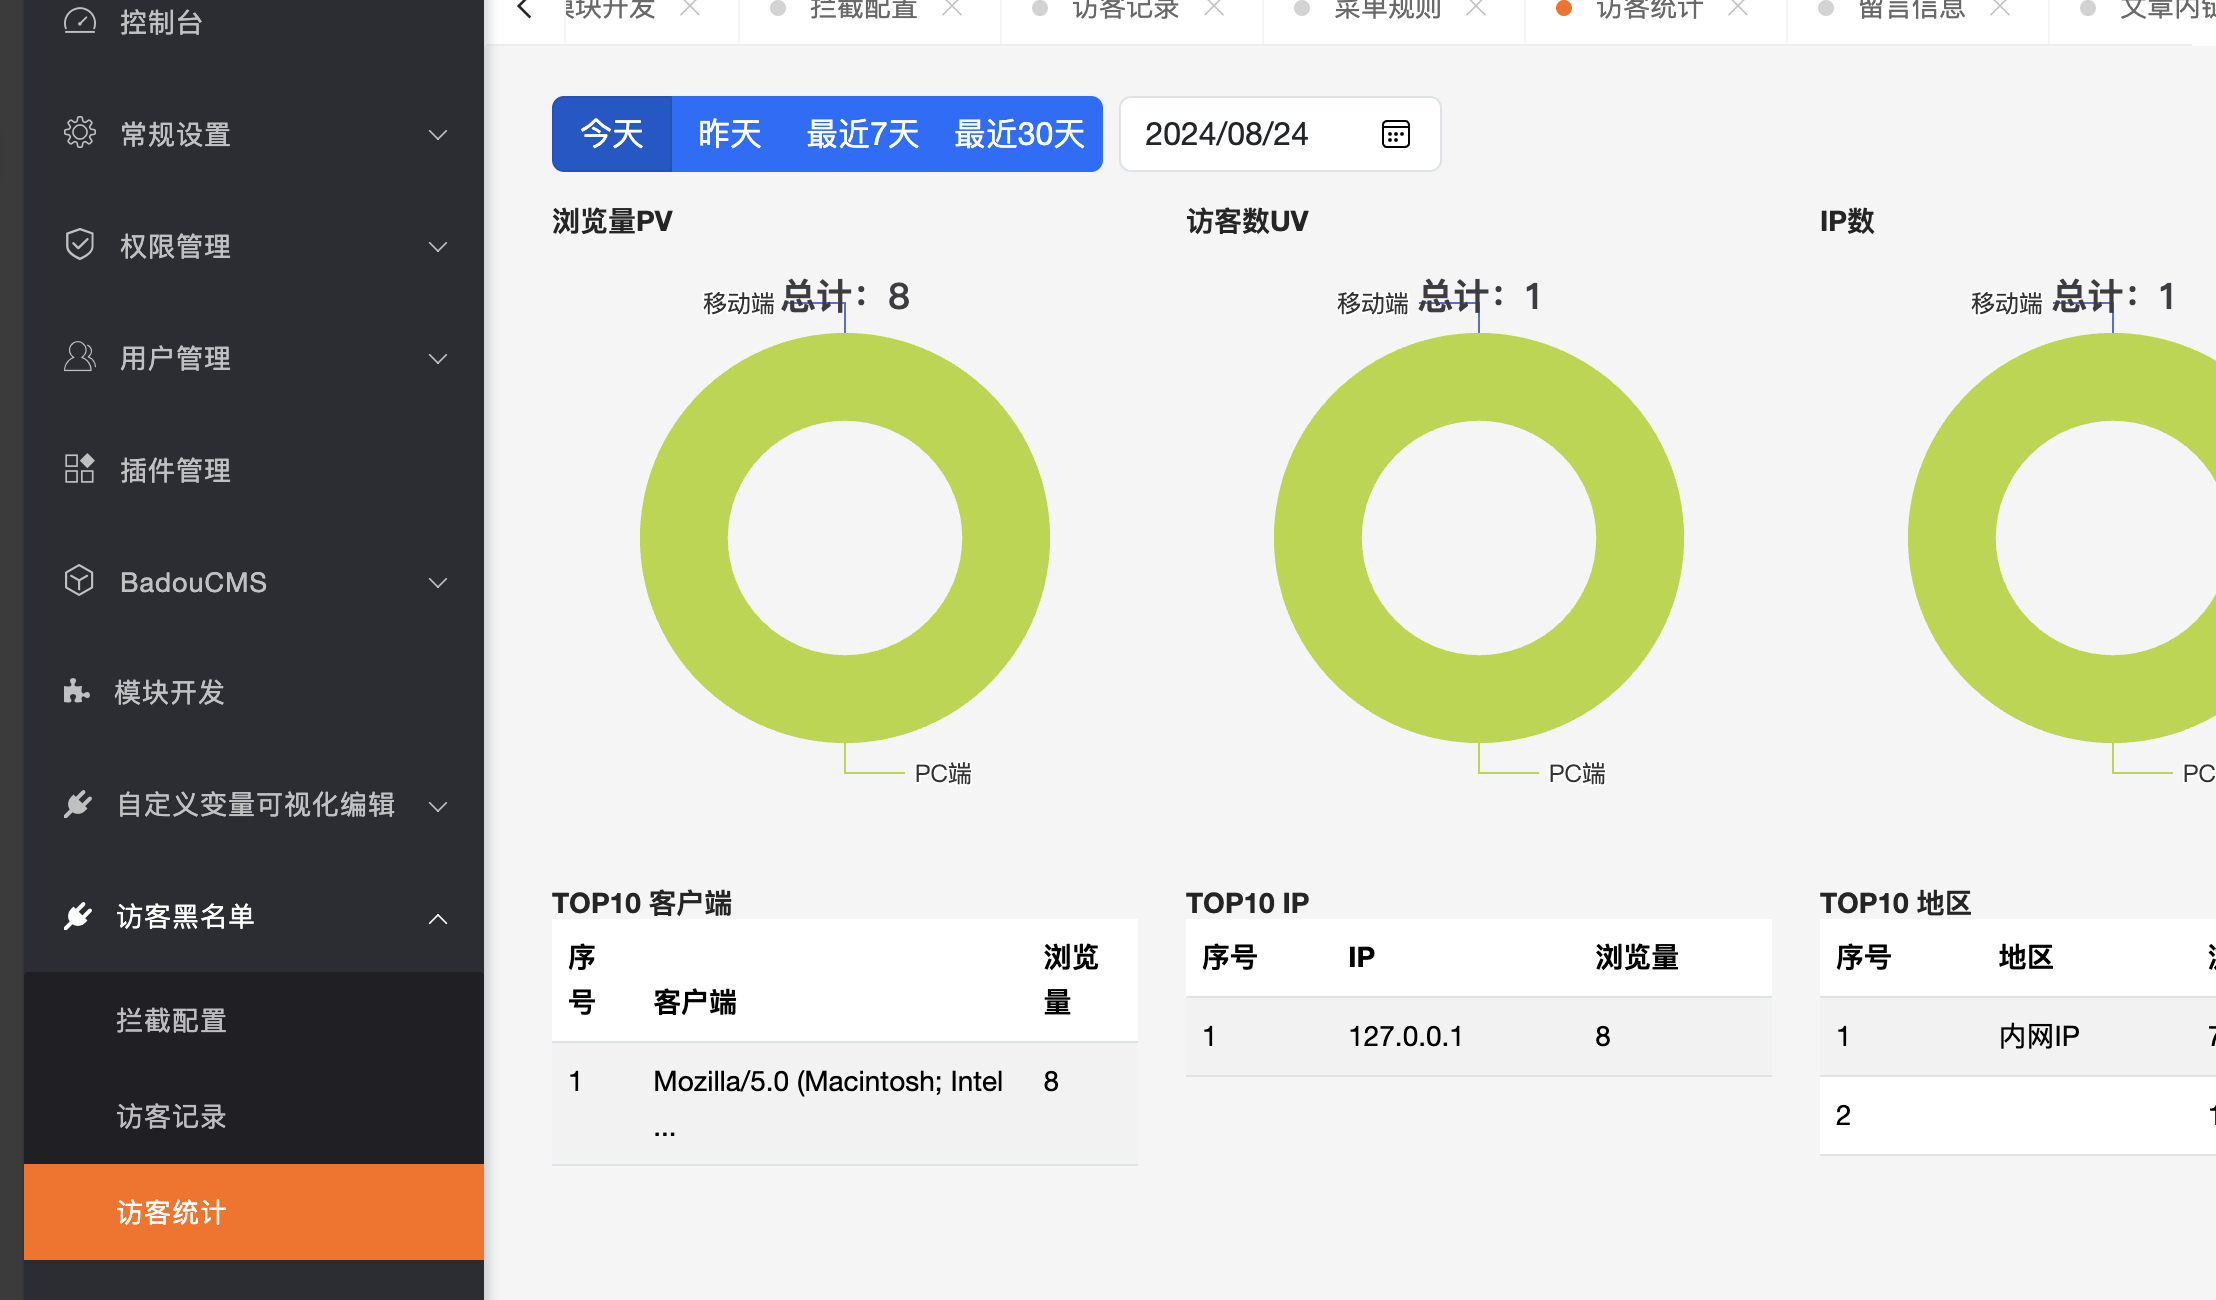Expand the 常规设置 sidebar section

pyautogui.click(x=437, y=134)
